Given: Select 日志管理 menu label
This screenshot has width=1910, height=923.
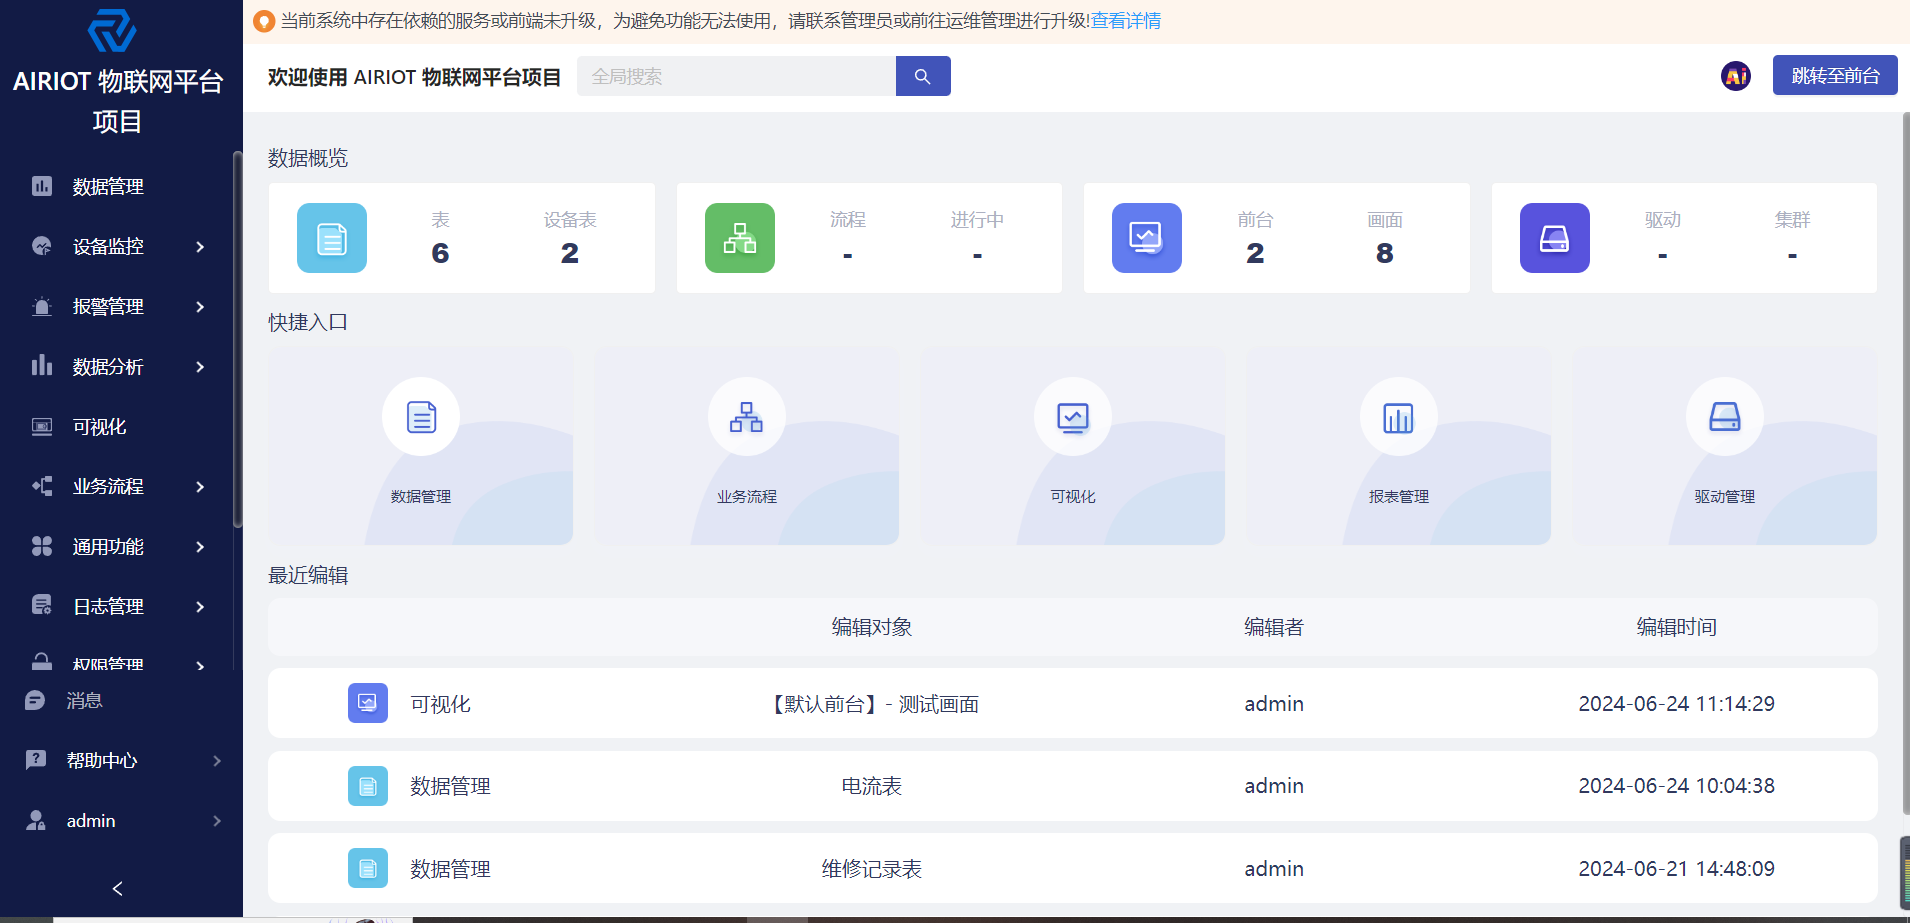Looking at the screenshot, I should [x=108, y=606].
